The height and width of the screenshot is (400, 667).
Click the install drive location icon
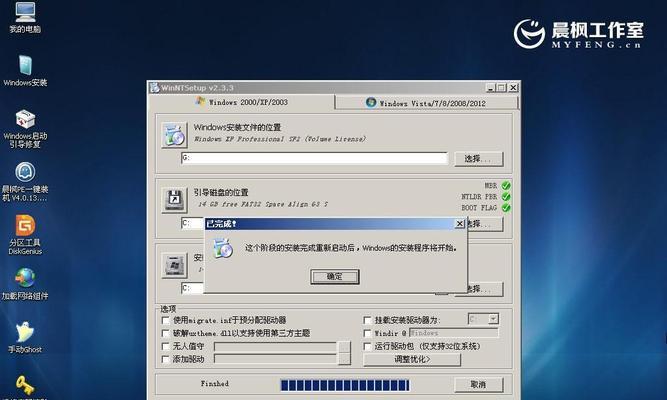tap(174, 266)
